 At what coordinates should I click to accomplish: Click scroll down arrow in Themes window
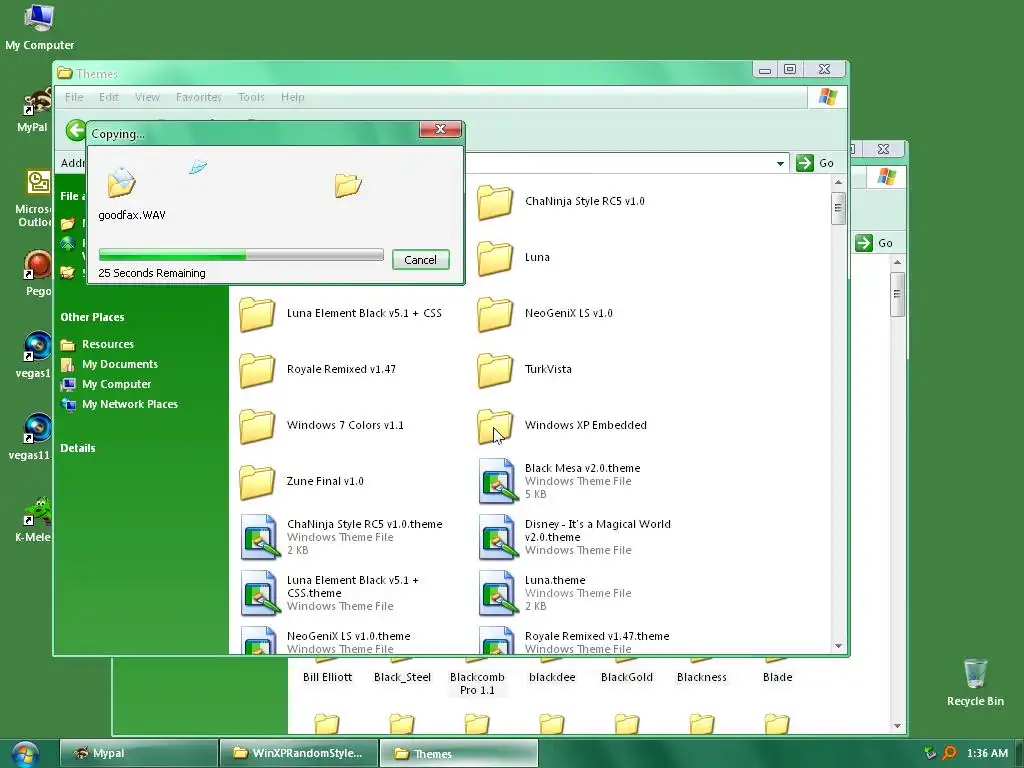coord(839,646)
